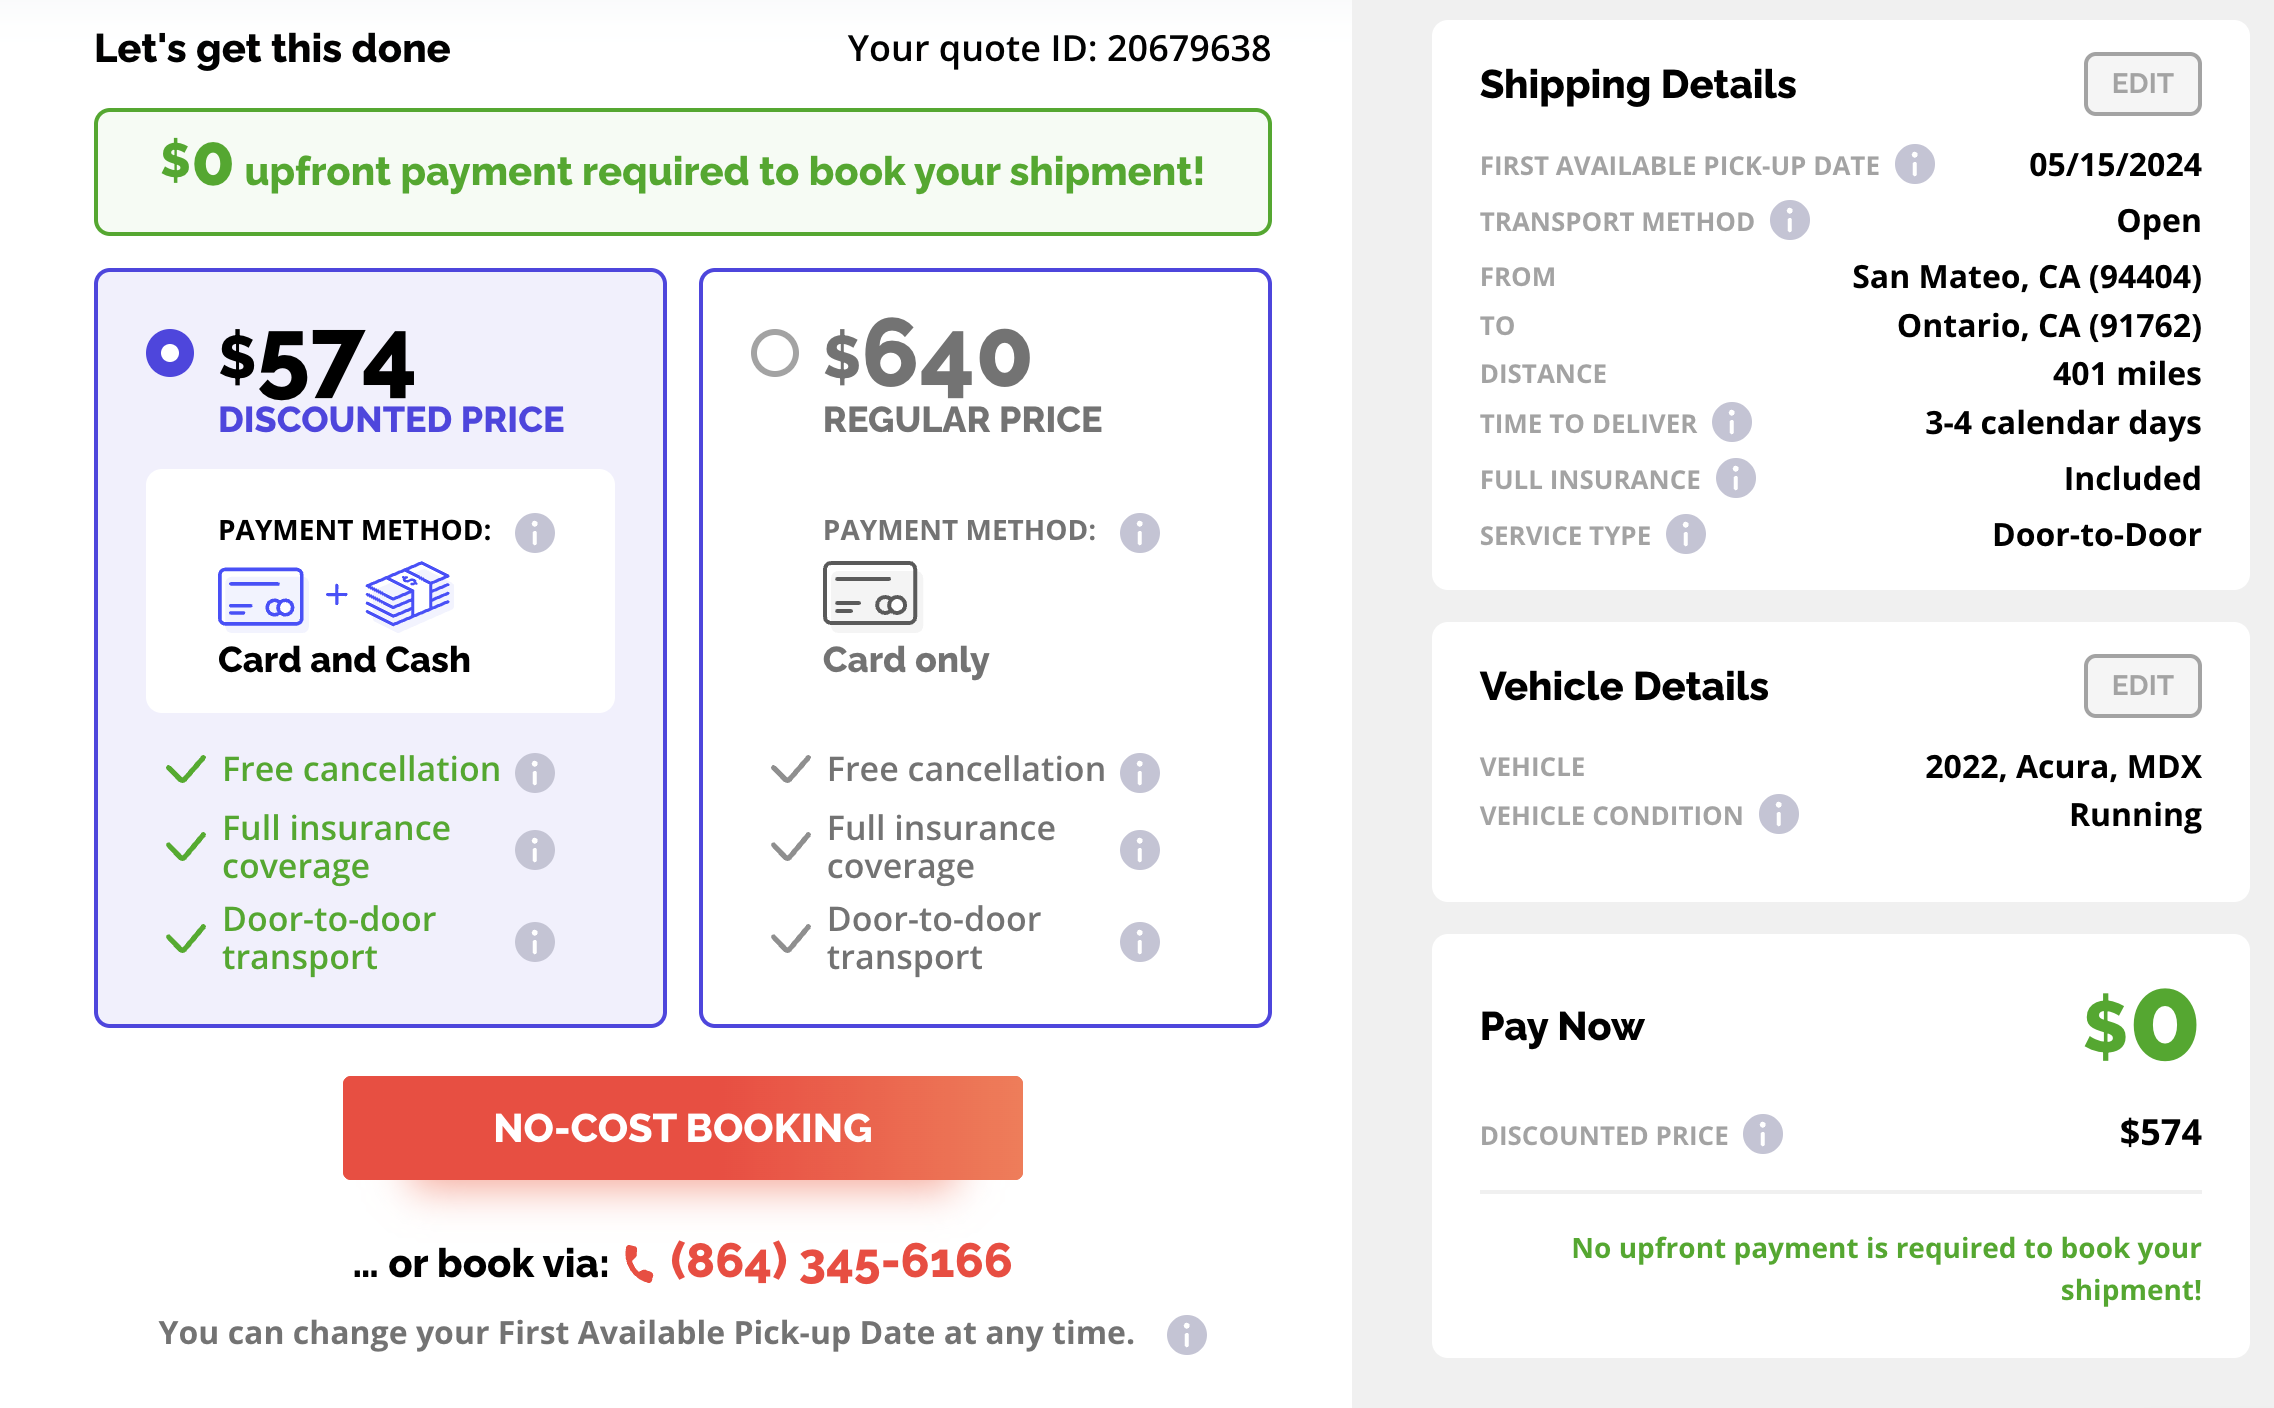Screen dimensions: 2274x1408
Task: Click info icon beside pick-up date change note
Action: click(x=1187, y=1335)
